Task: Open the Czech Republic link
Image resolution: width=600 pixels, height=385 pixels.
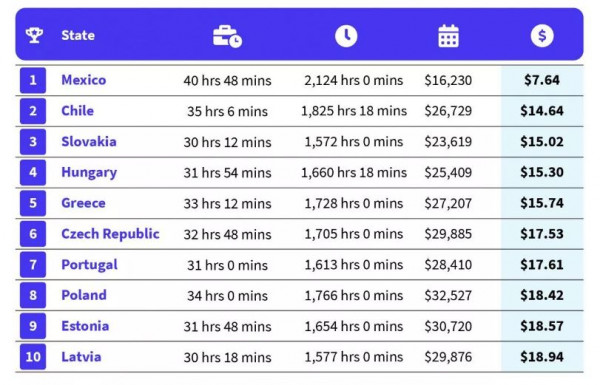Action: click(x=111, y=234)
